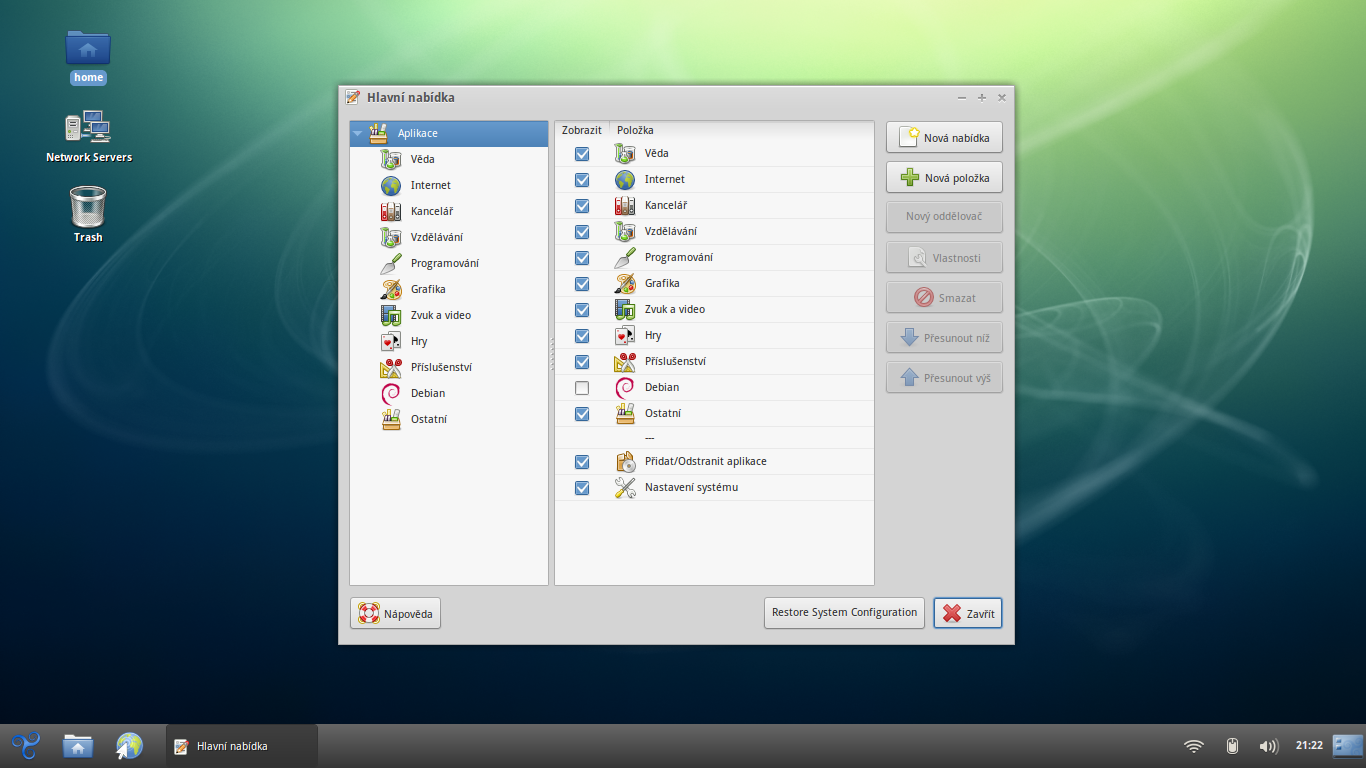The image size is (1366, 768).
Task: Click the Hlavní nabídka taskbar window button
Action: pyautogui.click(x=241, y=746)
